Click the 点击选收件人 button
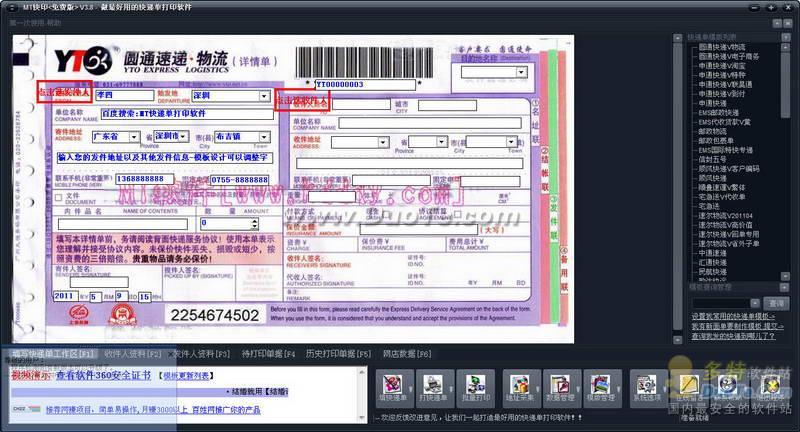Screen dimensions: 800x432 coord(303,101)
